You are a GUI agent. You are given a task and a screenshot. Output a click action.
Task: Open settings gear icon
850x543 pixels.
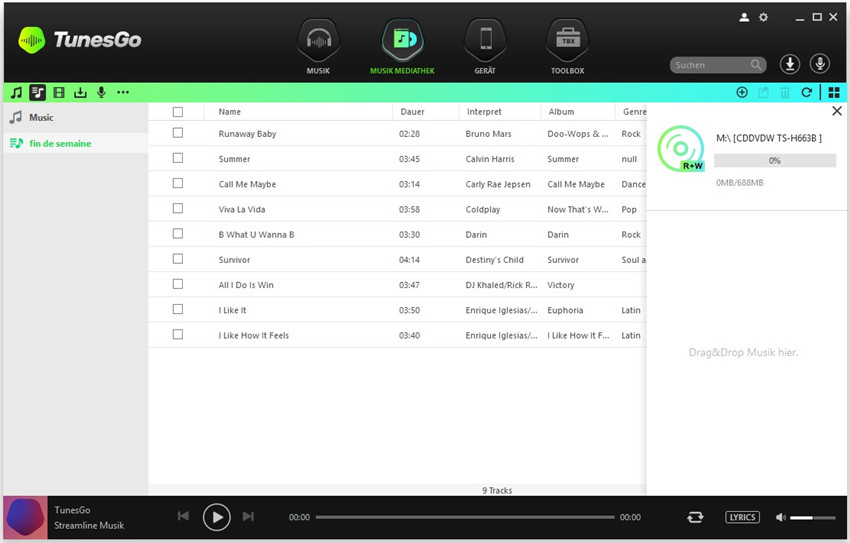pos(763,17)
